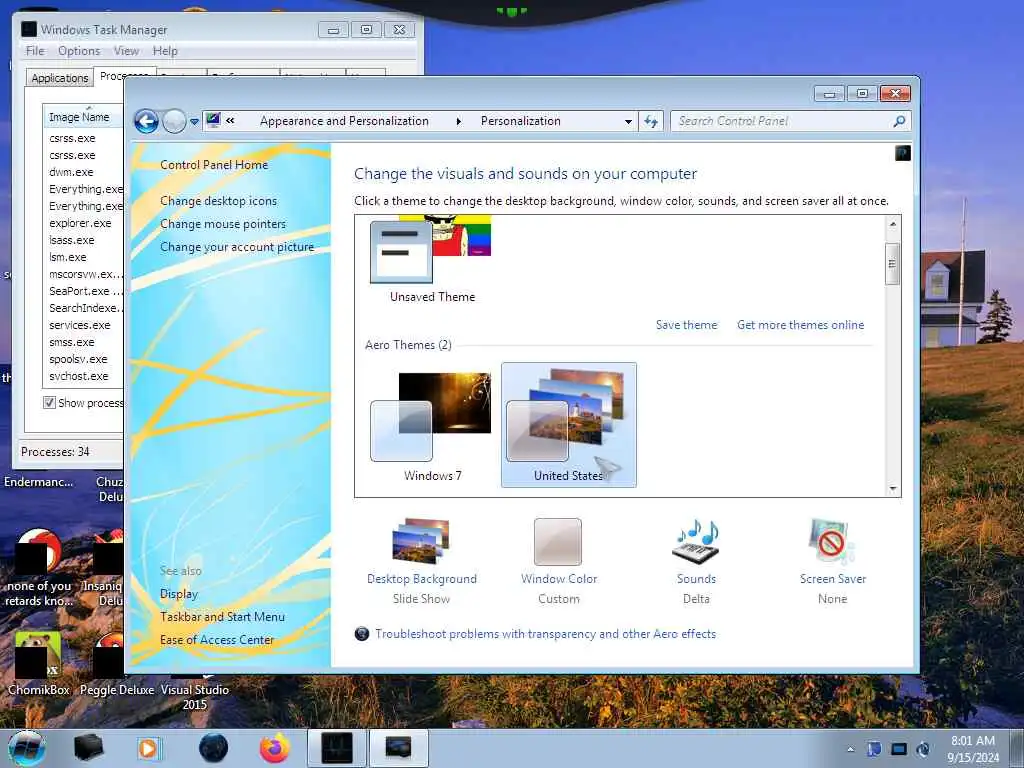Switch to Task Manager taskbar button
The height and width of the screenshot is (768, 1024).
click(x=337, y=748)
